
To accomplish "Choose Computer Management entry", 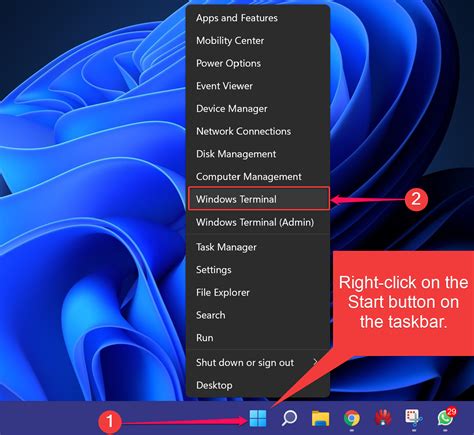I will click(258, 176).
